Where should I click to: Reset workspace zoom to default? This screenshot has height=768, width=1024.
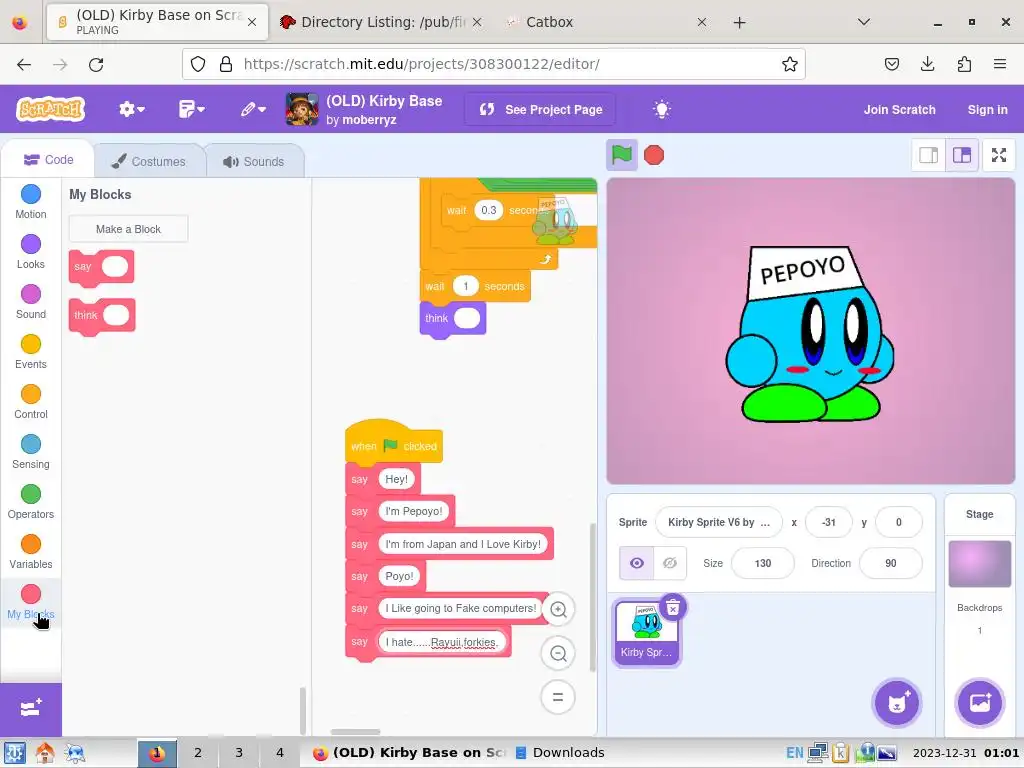(x=558, y=697)
